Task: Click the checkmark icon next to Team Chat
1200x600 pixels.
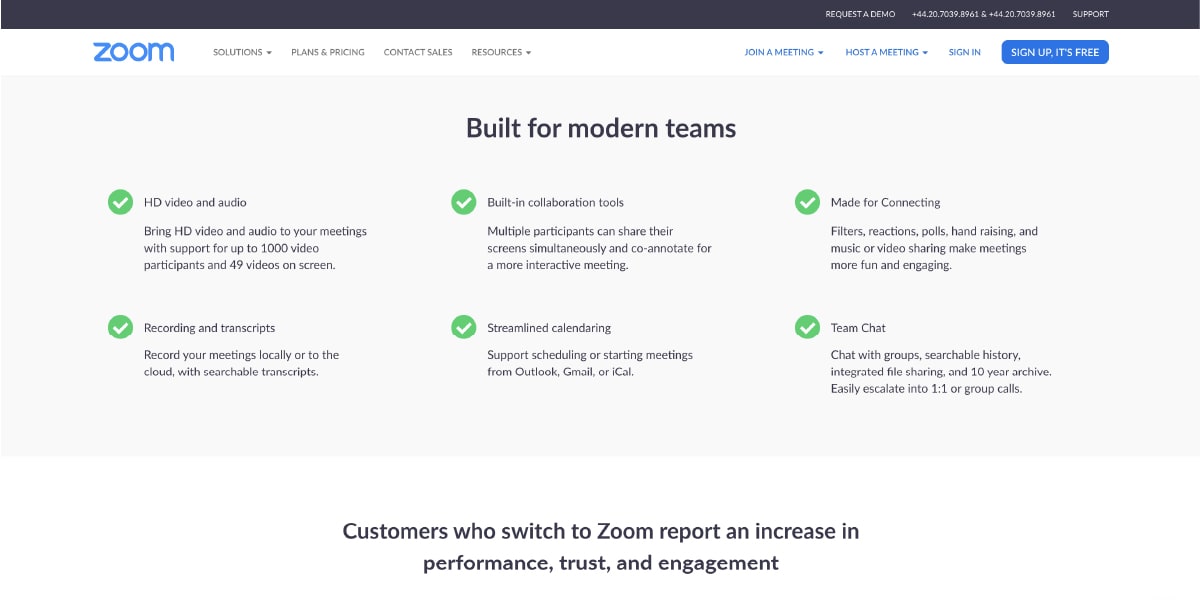Action: click(x=807, y=327)
